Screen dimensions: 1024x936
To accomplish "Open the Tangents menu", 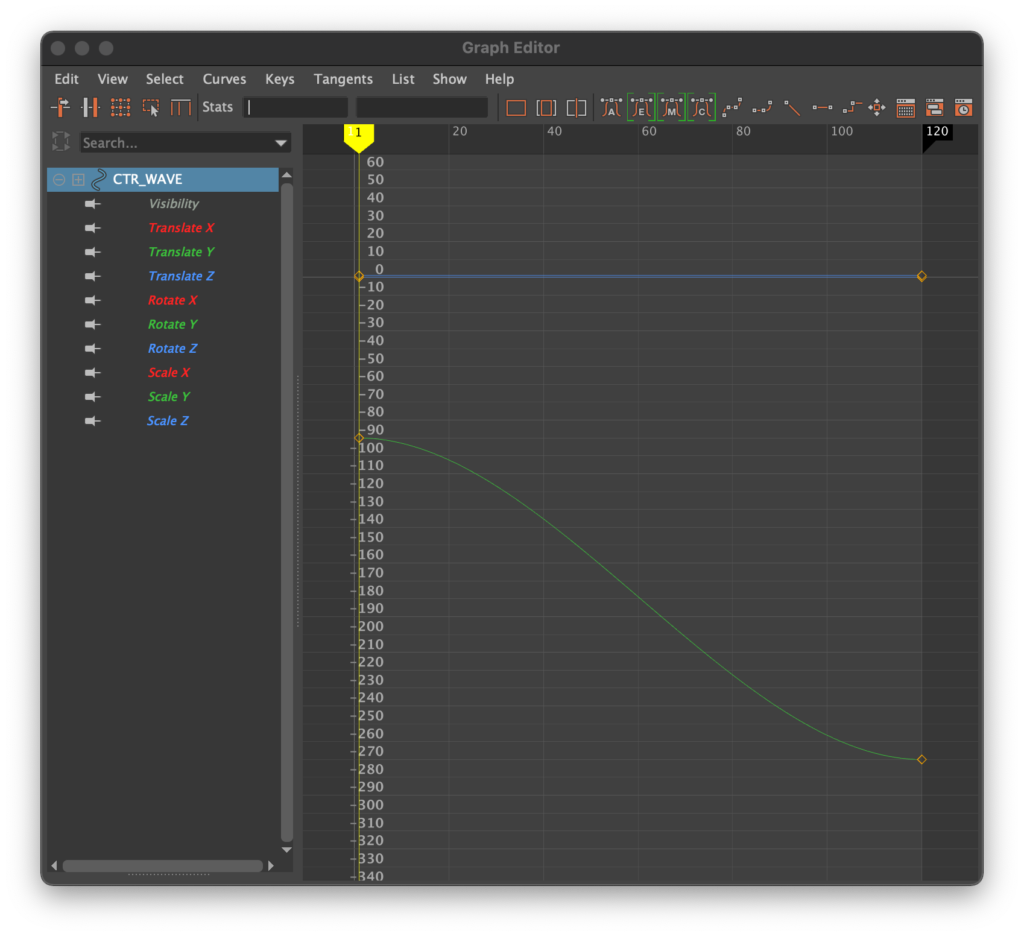I will pos(342,79).
